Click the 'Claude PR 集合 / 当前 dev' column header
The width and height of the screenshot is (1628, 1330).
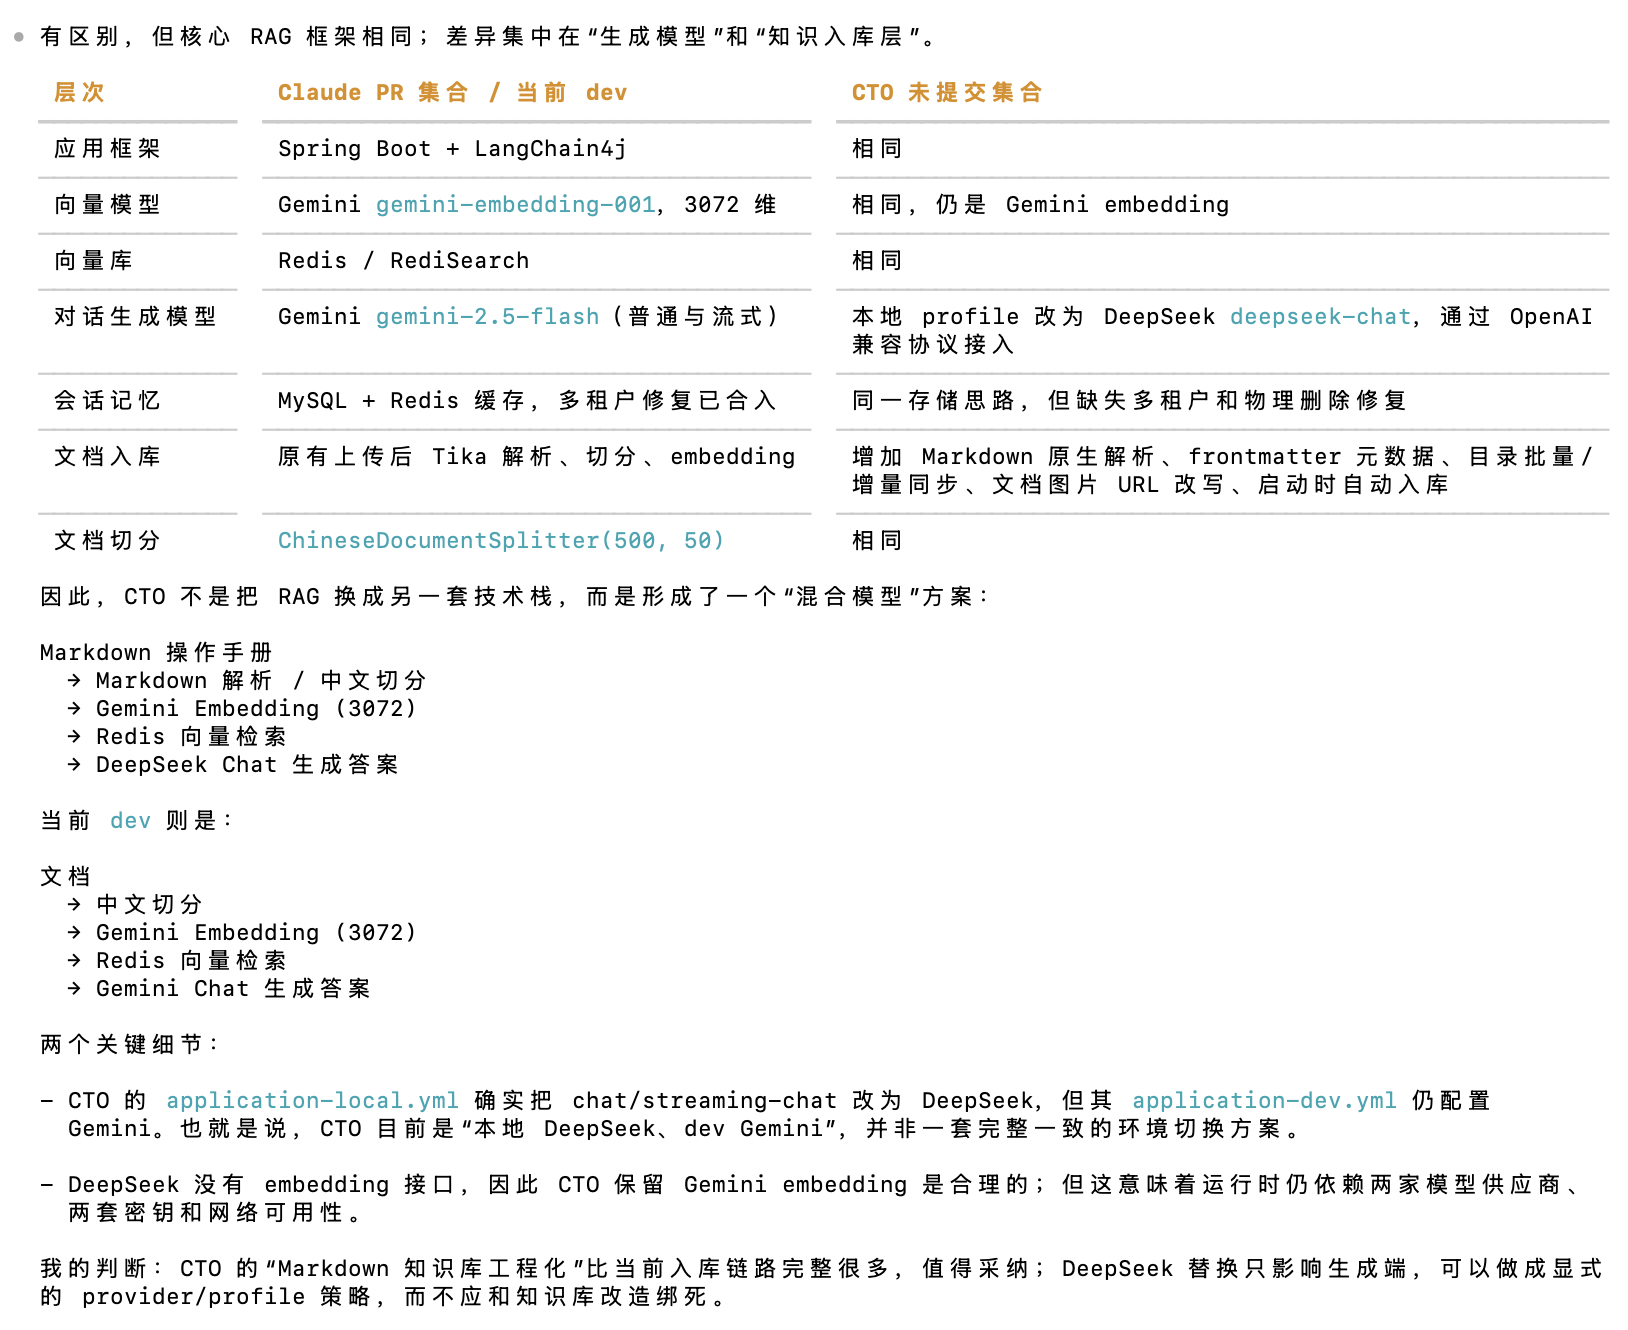tap(452, 93)
